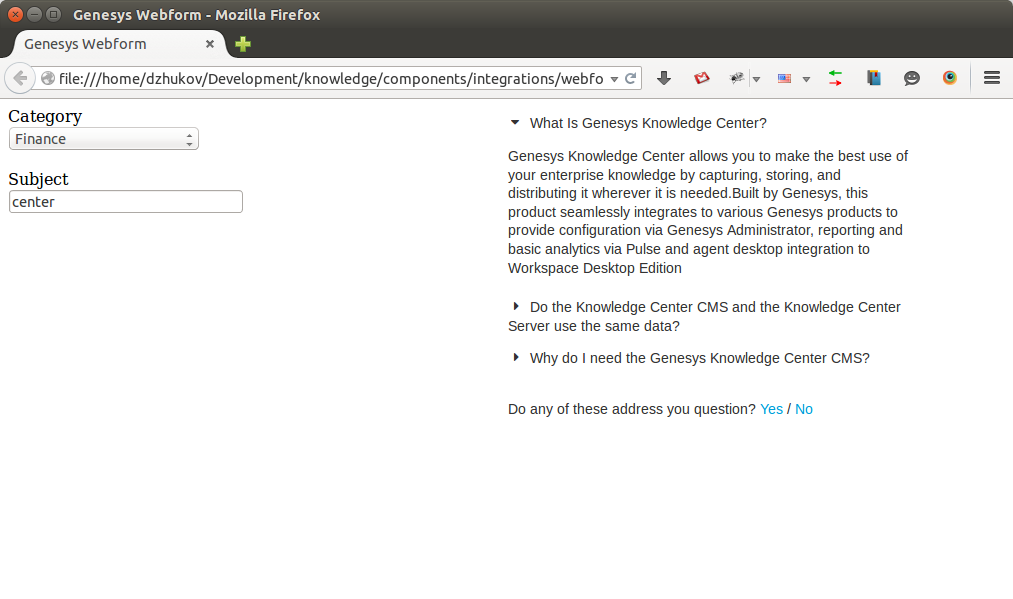Screen dimensions: 1013x599
Task: Click the Greasemonkey-style toolbar icon
Action: pos(736,78)
